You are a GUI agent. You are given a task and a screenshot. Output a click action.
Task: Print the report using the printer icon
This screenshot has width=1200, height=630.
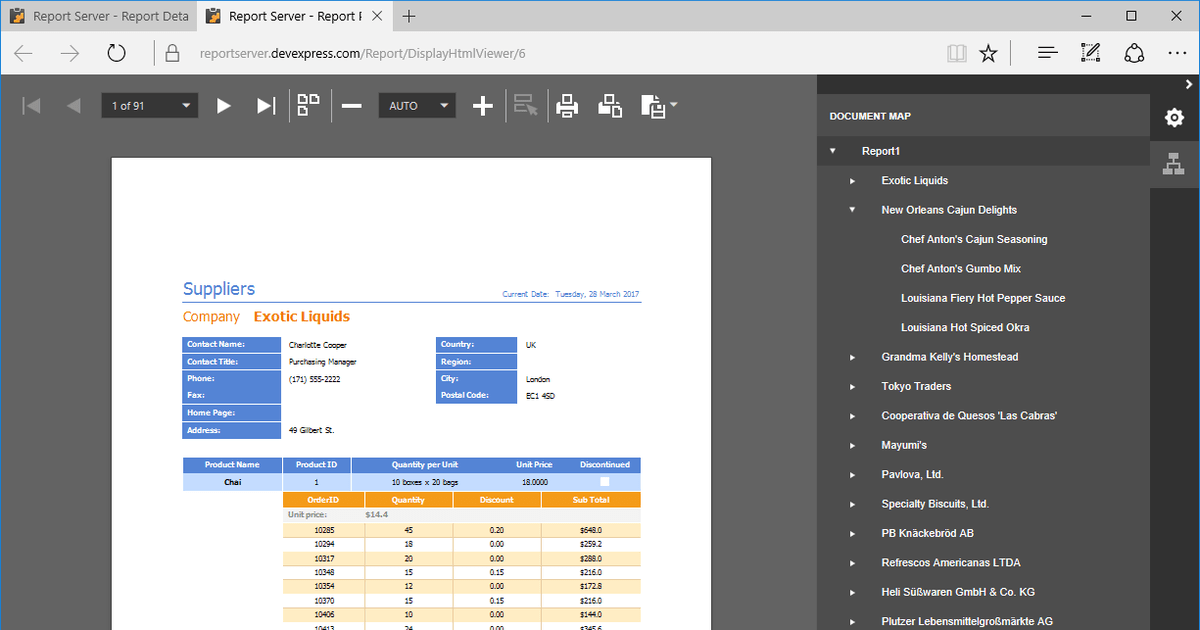point(567,105)
